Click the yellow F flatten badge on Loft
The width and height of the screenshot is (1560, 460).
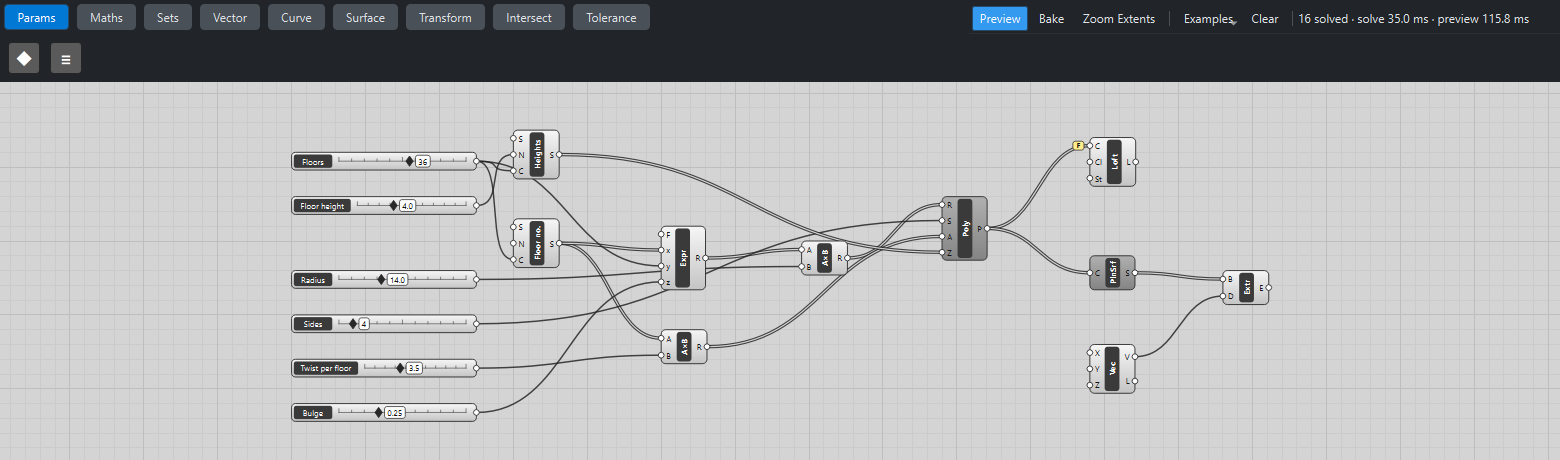(1078, 146)
